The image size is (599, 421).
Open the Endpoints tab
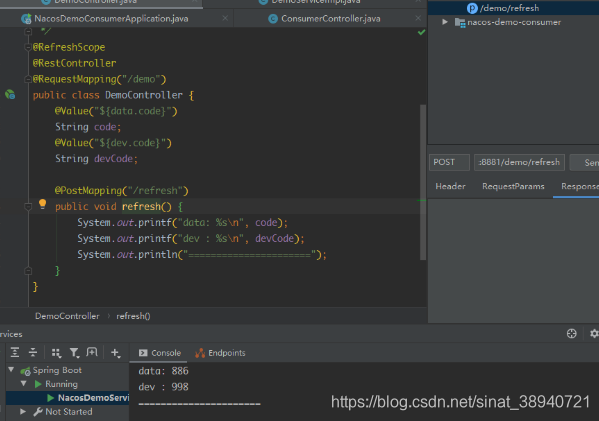pyautogui.click(x=220, y=353)
